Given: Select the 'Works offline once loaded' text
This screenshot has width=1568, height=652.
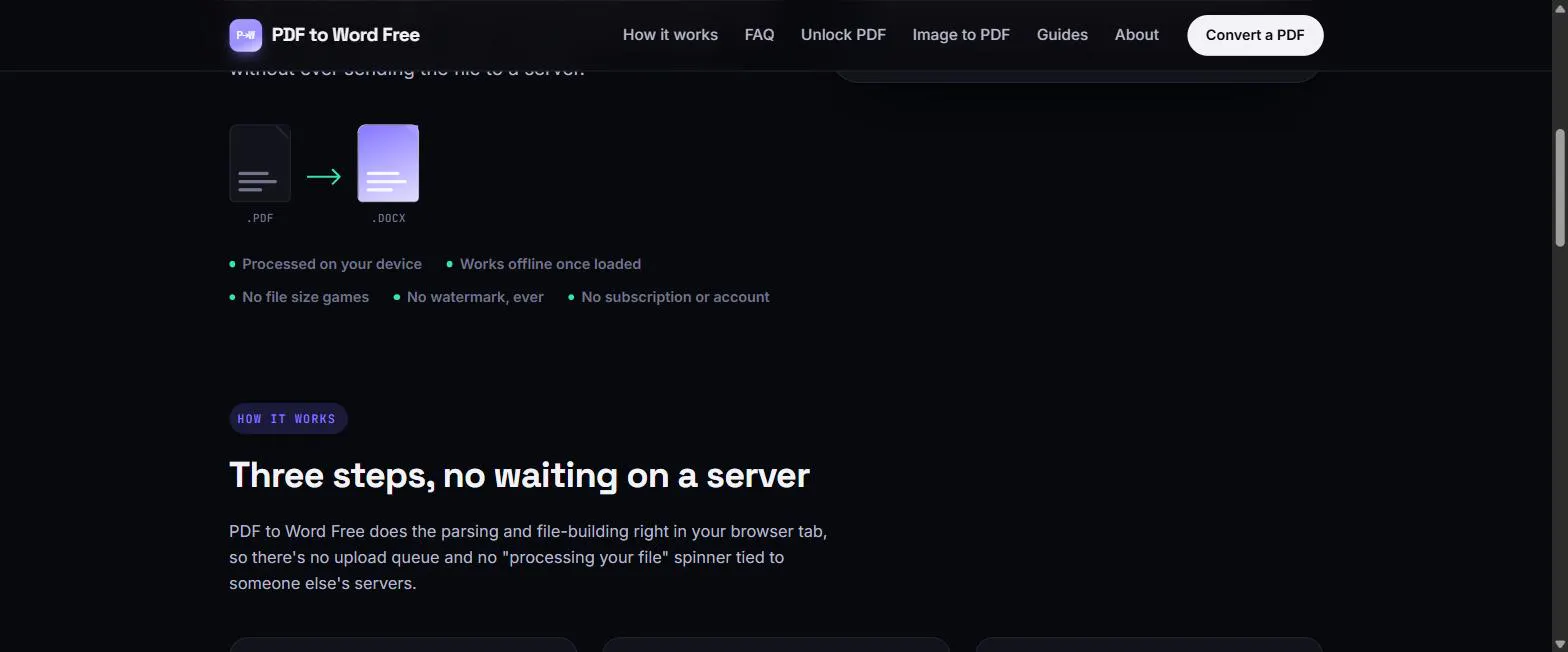Looking at the screenshot, I should pyautogui.click(x=550, y=264).
